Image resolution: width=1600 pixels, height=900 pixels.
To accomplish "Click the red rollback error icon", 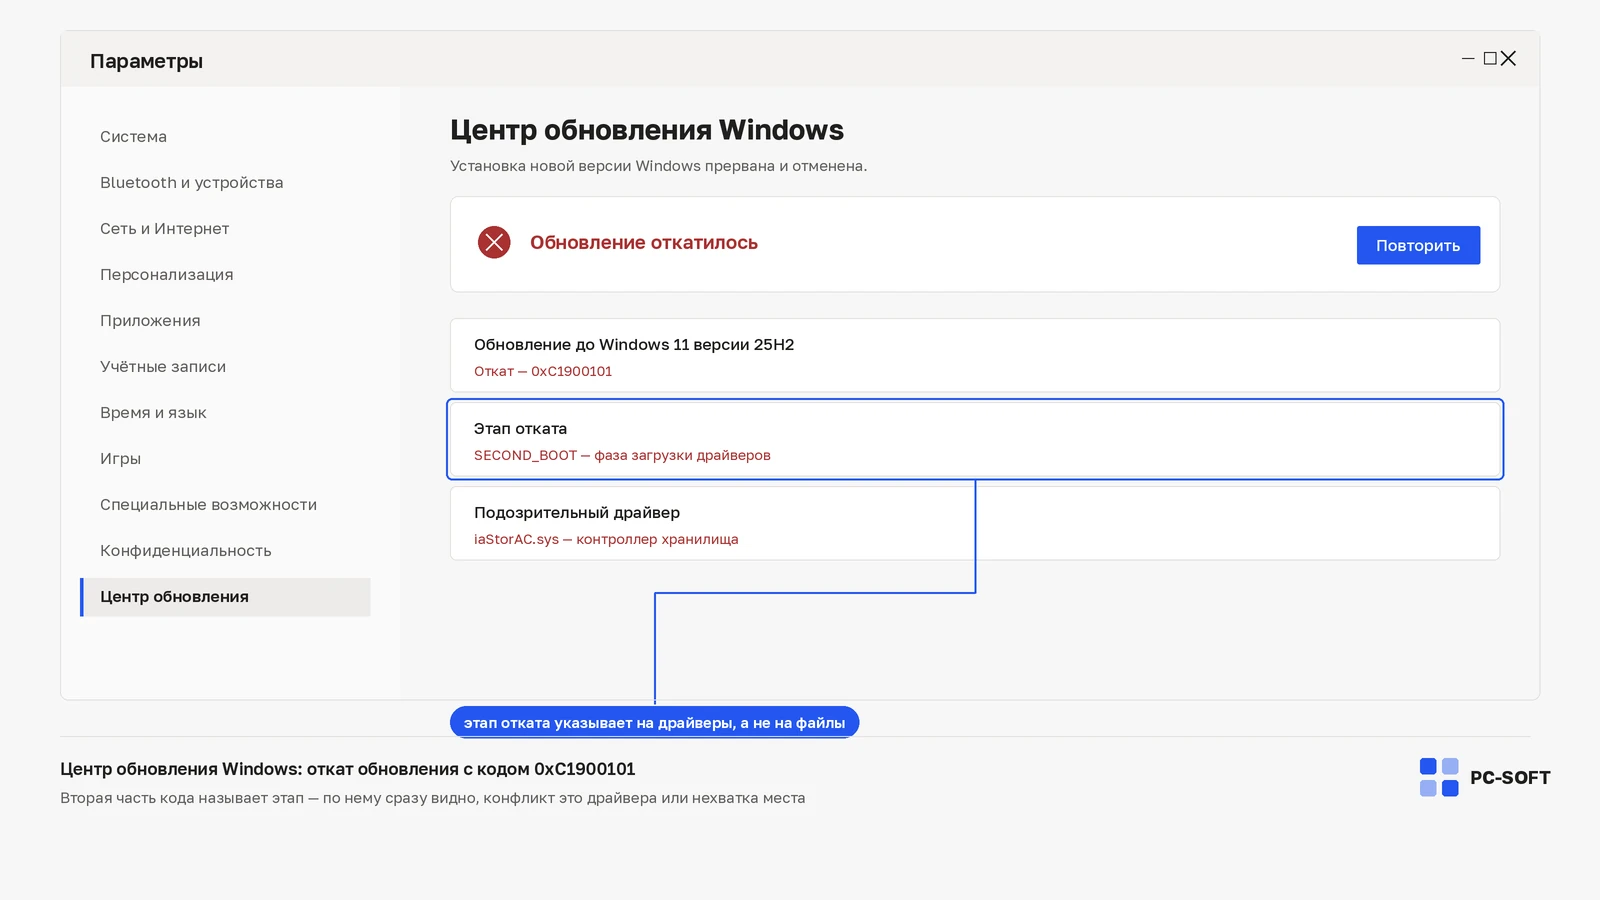I will 494,242.
